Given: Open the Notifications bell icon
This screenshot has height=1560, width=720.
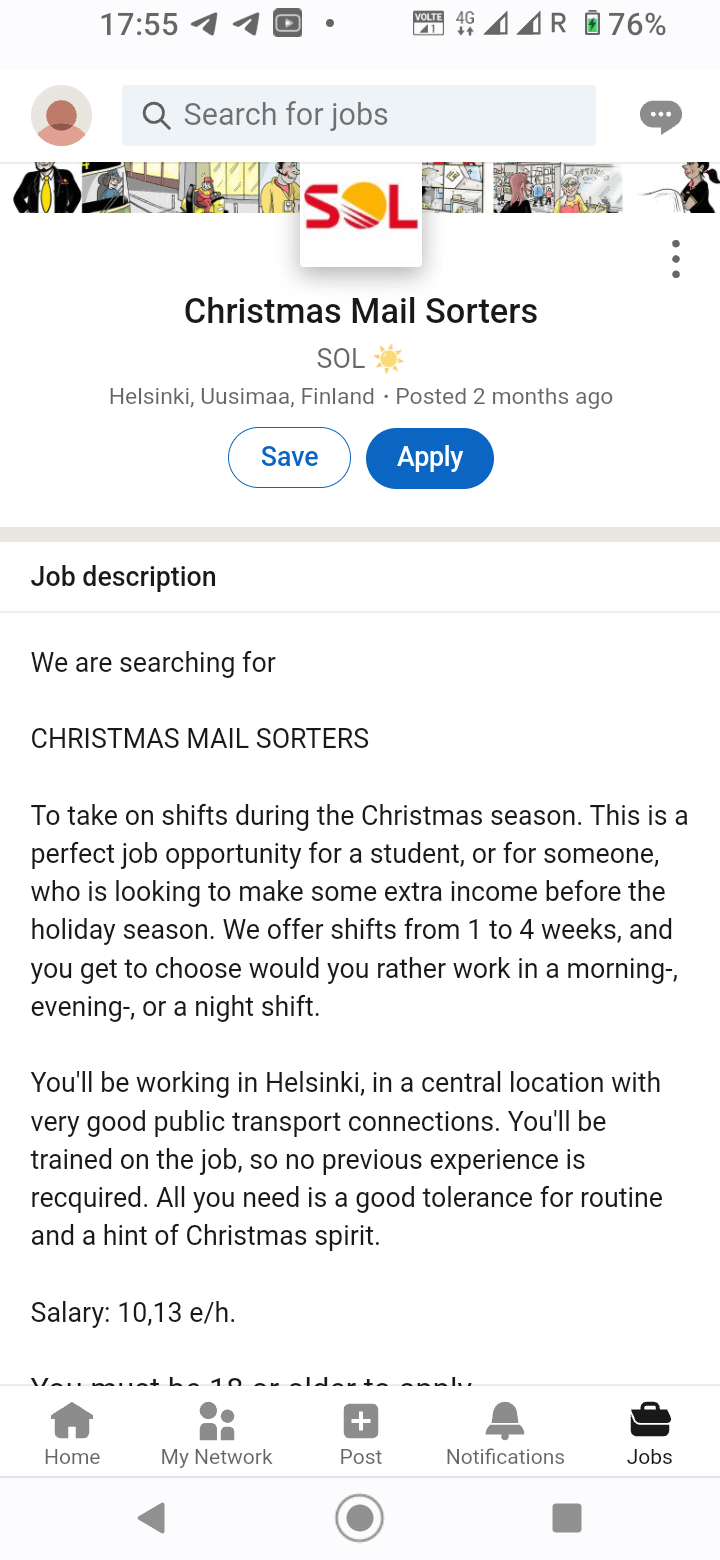Looking at the screenshot, I should 505,1420.
